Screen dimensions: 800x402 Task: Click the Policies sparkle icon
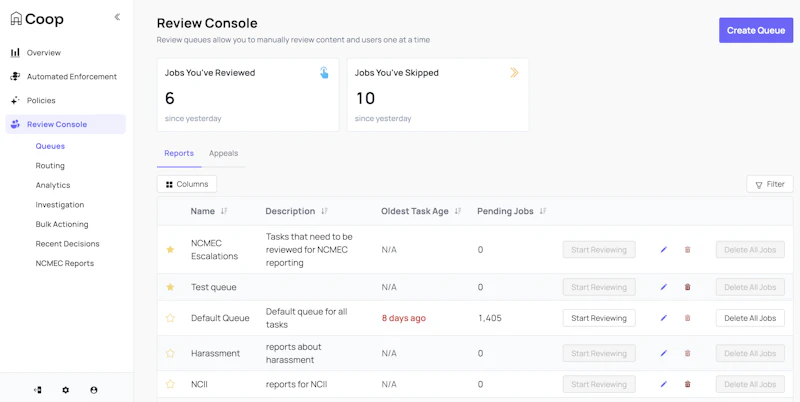pos(15,100)
